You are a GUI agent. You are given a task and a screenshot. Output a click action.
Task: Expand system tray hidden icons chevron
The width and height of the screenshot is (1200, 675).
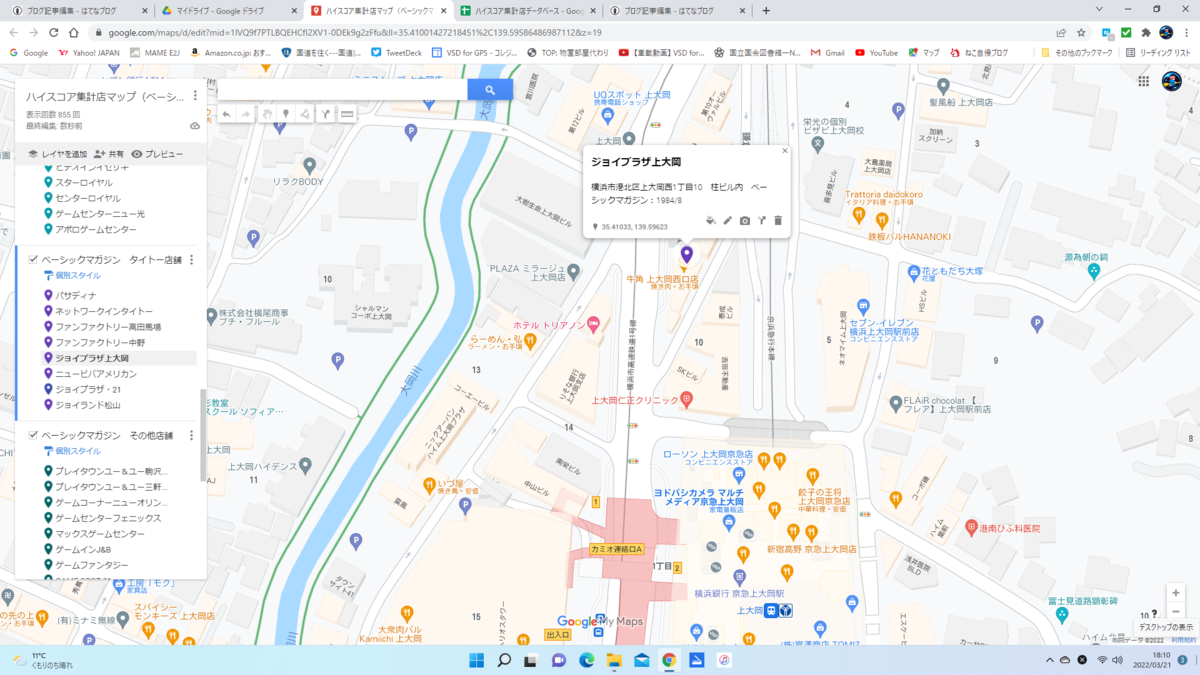tap(1052, 660)
